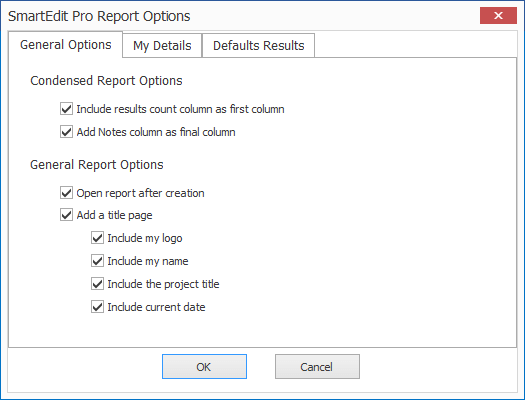Uncheck the Add a title page option

pos(66,215)
